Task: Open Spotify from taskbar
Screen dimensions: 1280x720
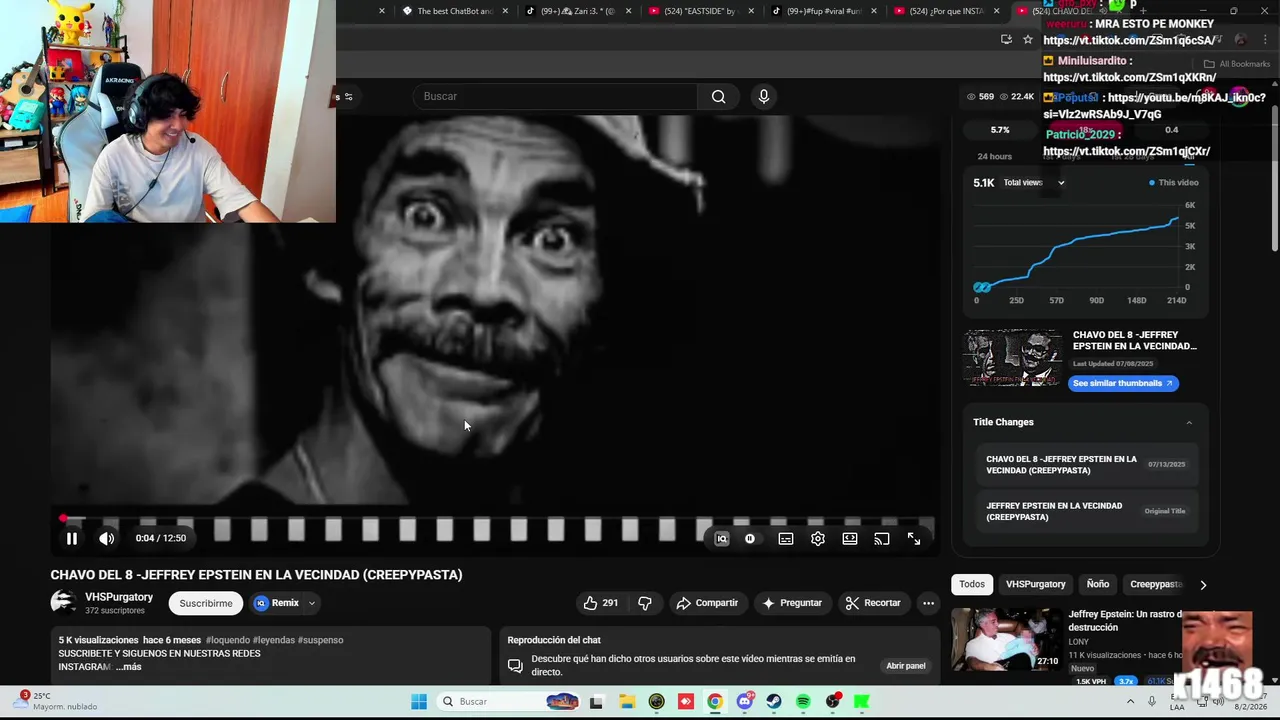Action: 803,702
